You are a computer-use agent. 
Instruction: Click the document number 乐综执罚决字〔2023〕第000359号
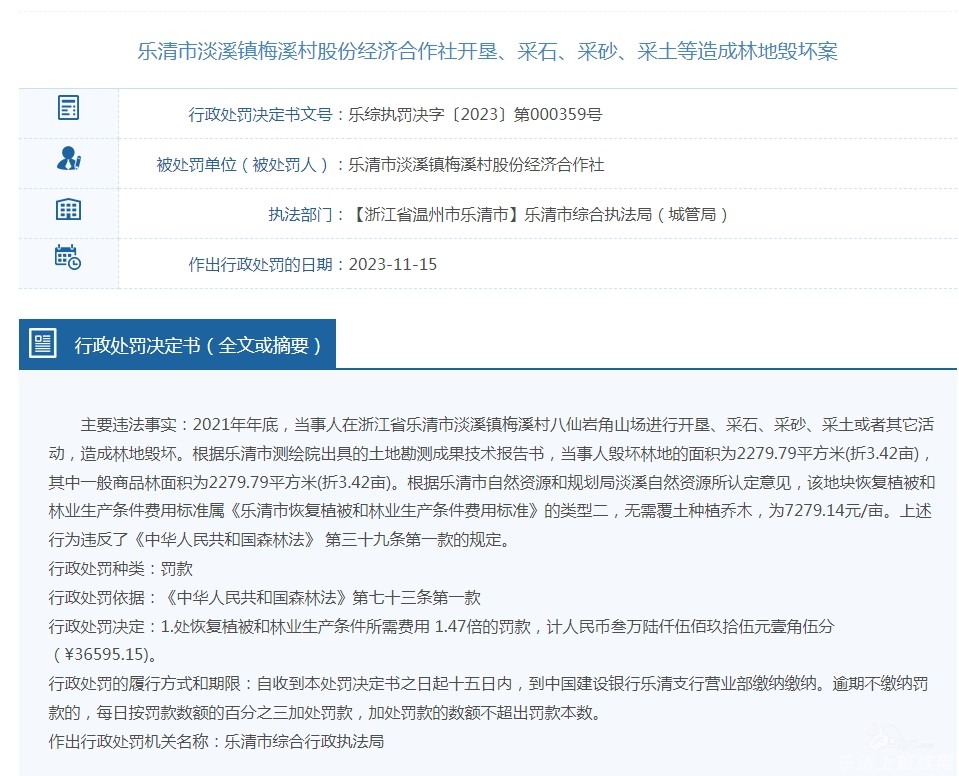pos(474,115)
